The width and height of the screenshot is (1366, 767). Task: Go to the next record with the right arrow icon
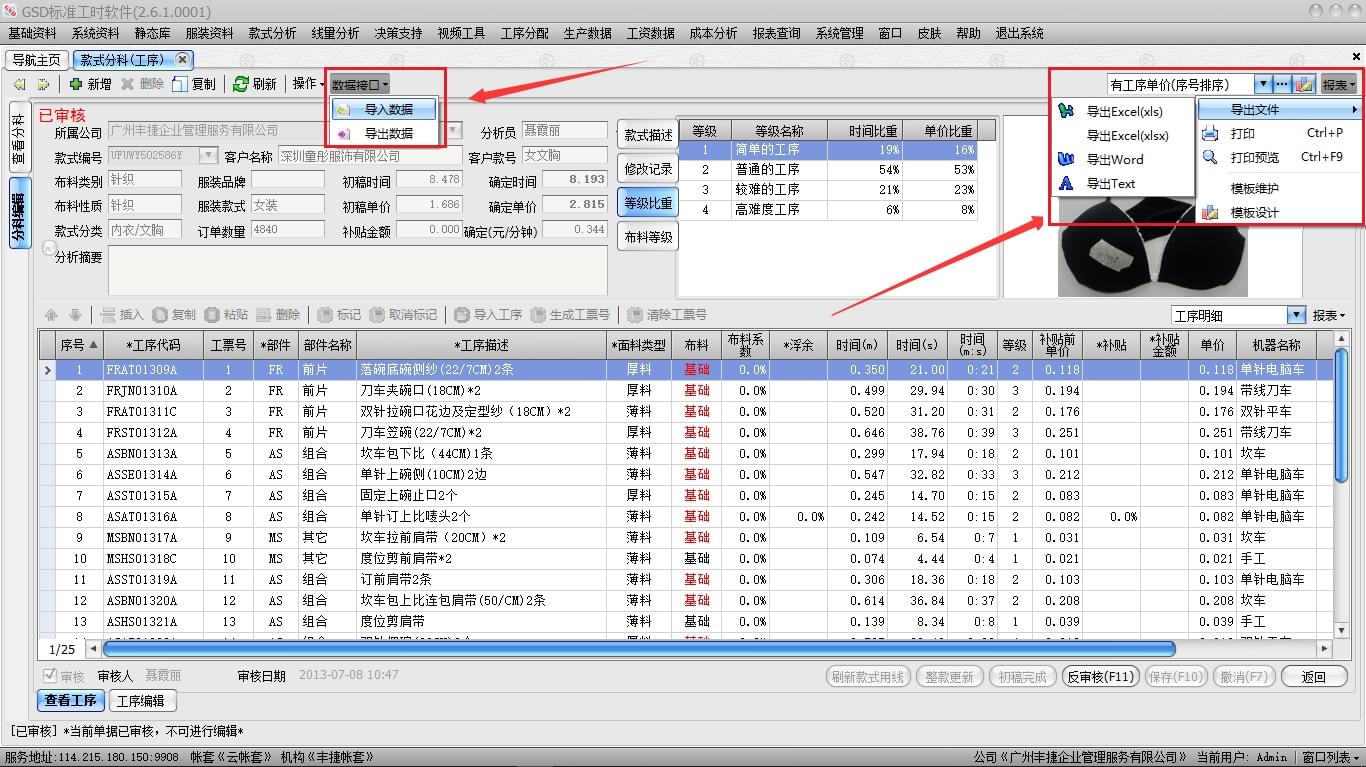[43, 84]
